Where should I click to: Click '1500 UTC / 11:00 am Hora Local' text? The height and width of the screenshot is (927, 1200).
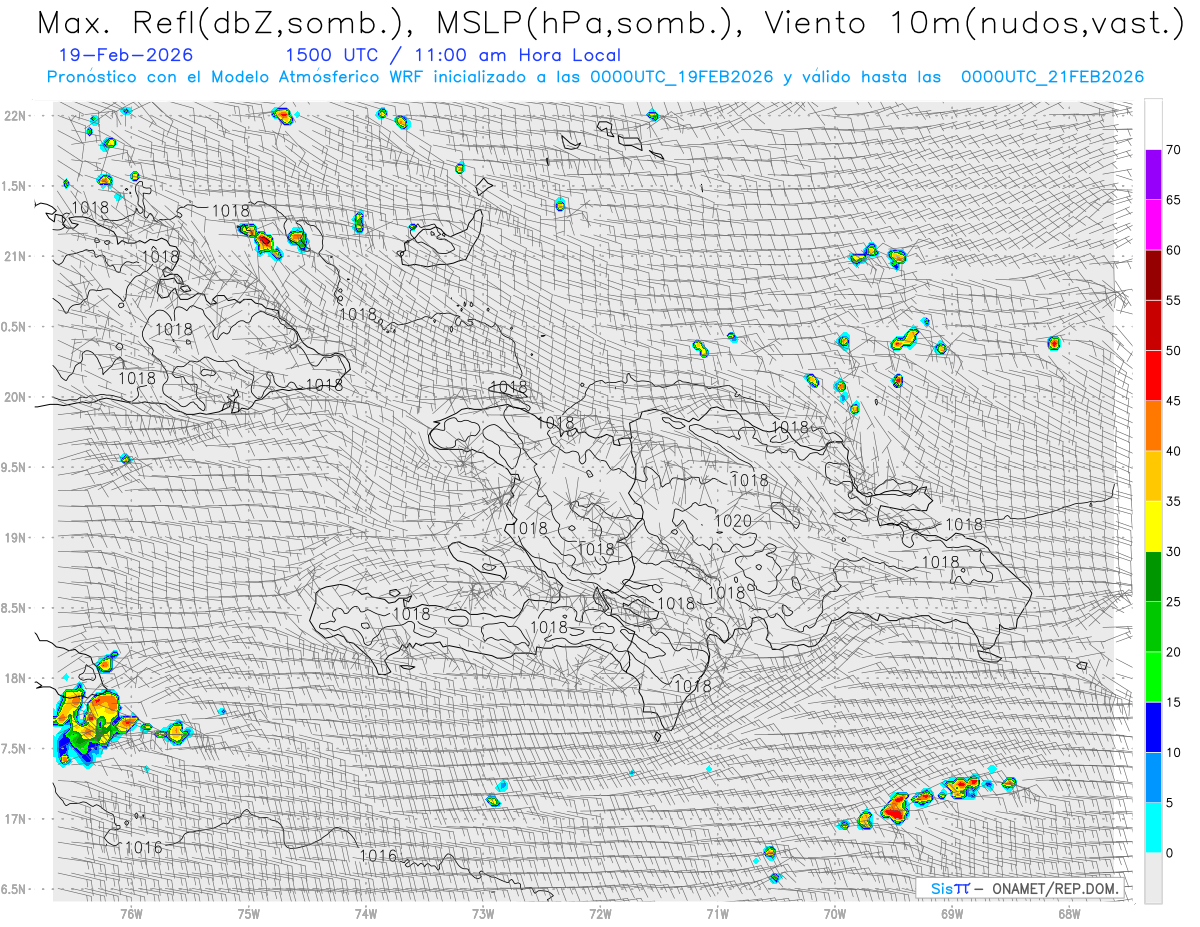click(453, 56)
